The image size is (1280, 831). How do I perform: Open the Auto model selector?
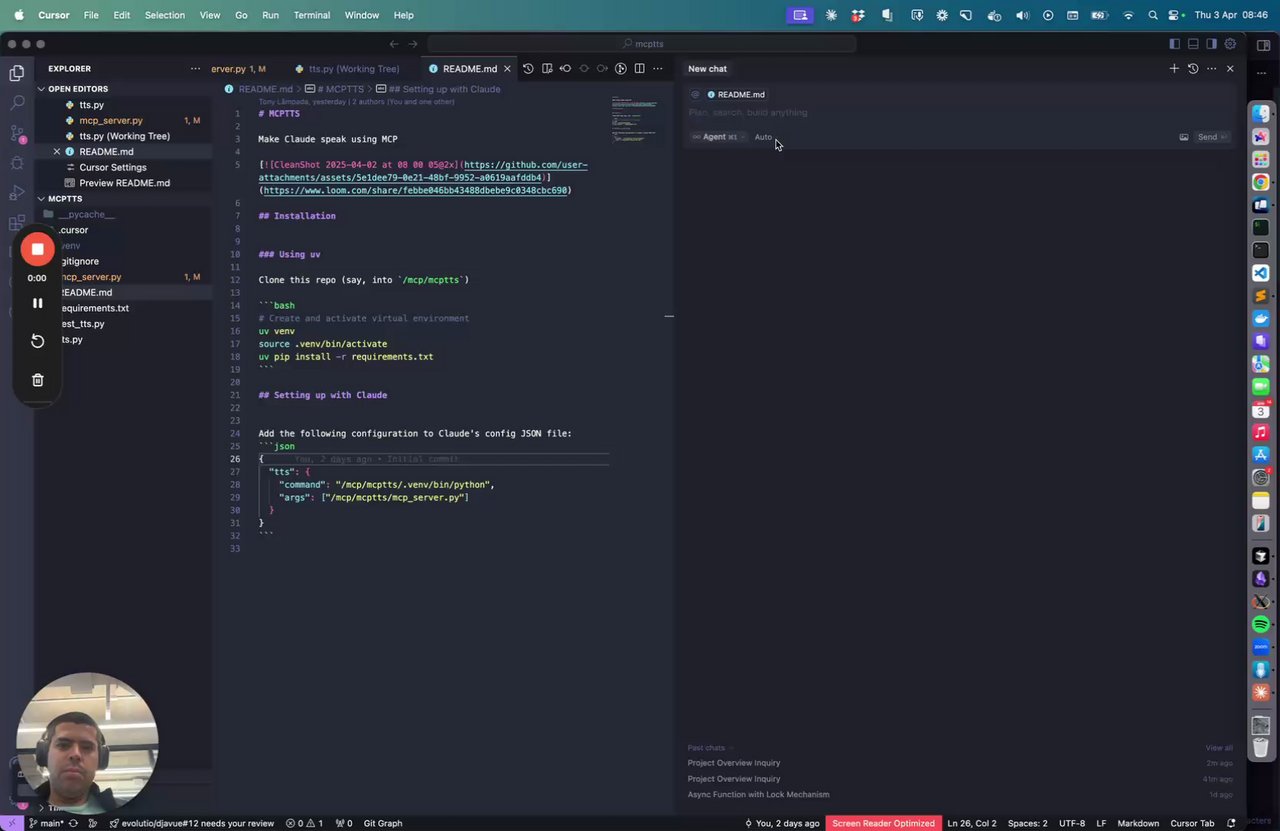(x=764, y=137)
